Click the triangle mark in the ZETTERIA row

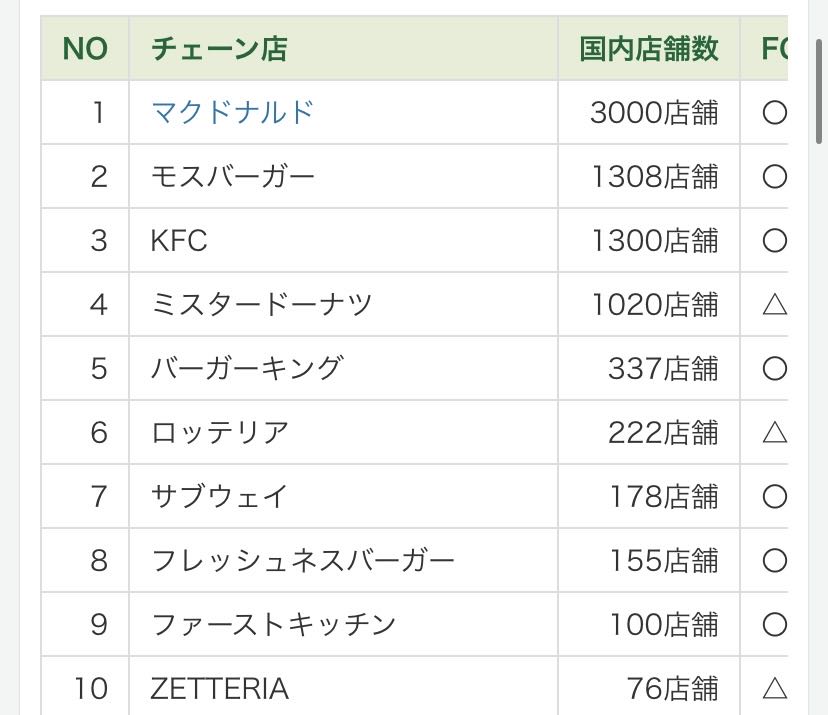pos(774,688)
